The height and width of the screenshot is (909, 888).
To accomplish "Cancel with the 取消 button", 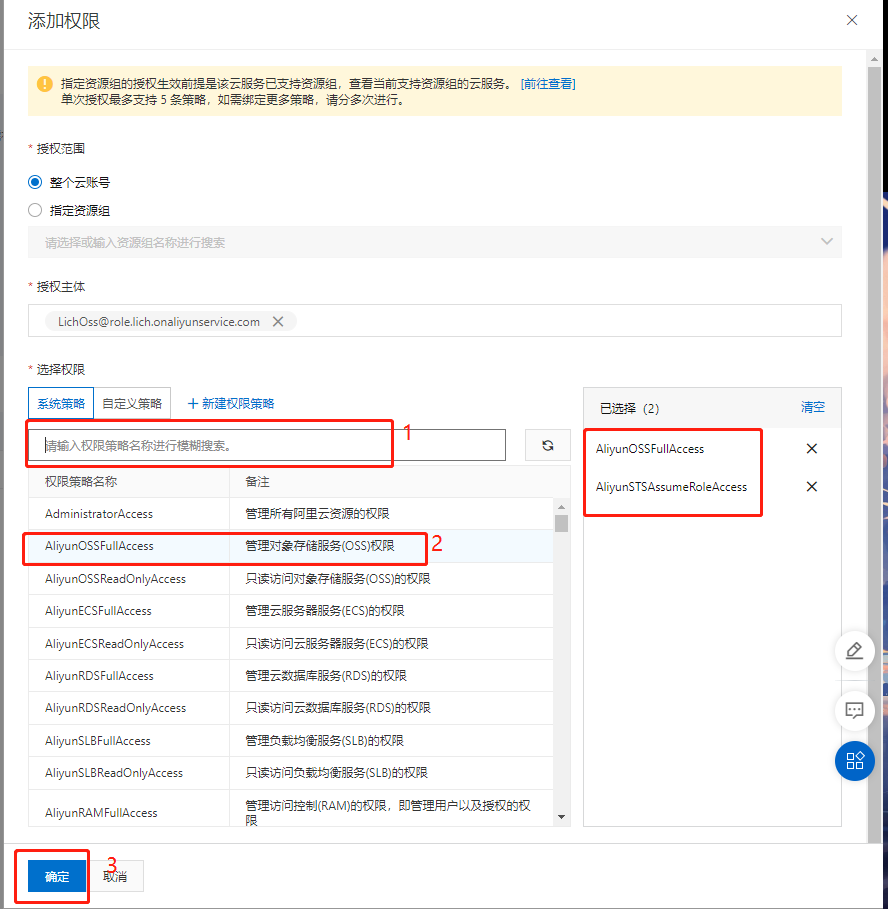I will [115, 877].
